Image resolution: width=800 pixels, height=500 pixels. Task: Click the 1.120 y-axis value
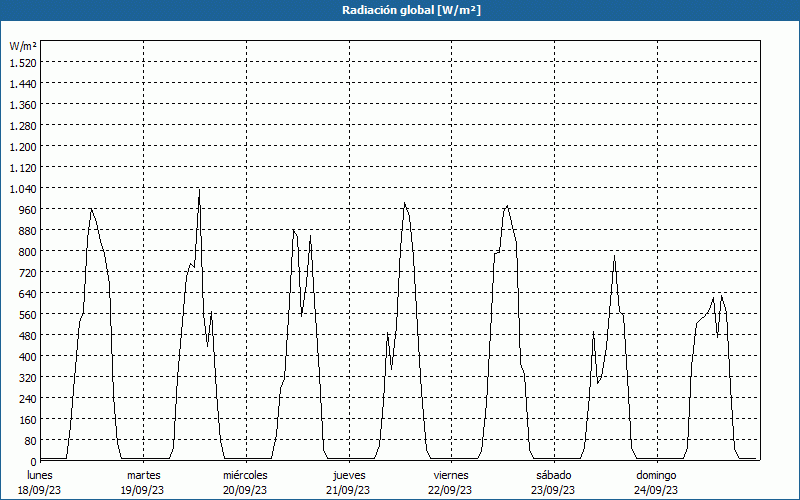pos(23,167)
